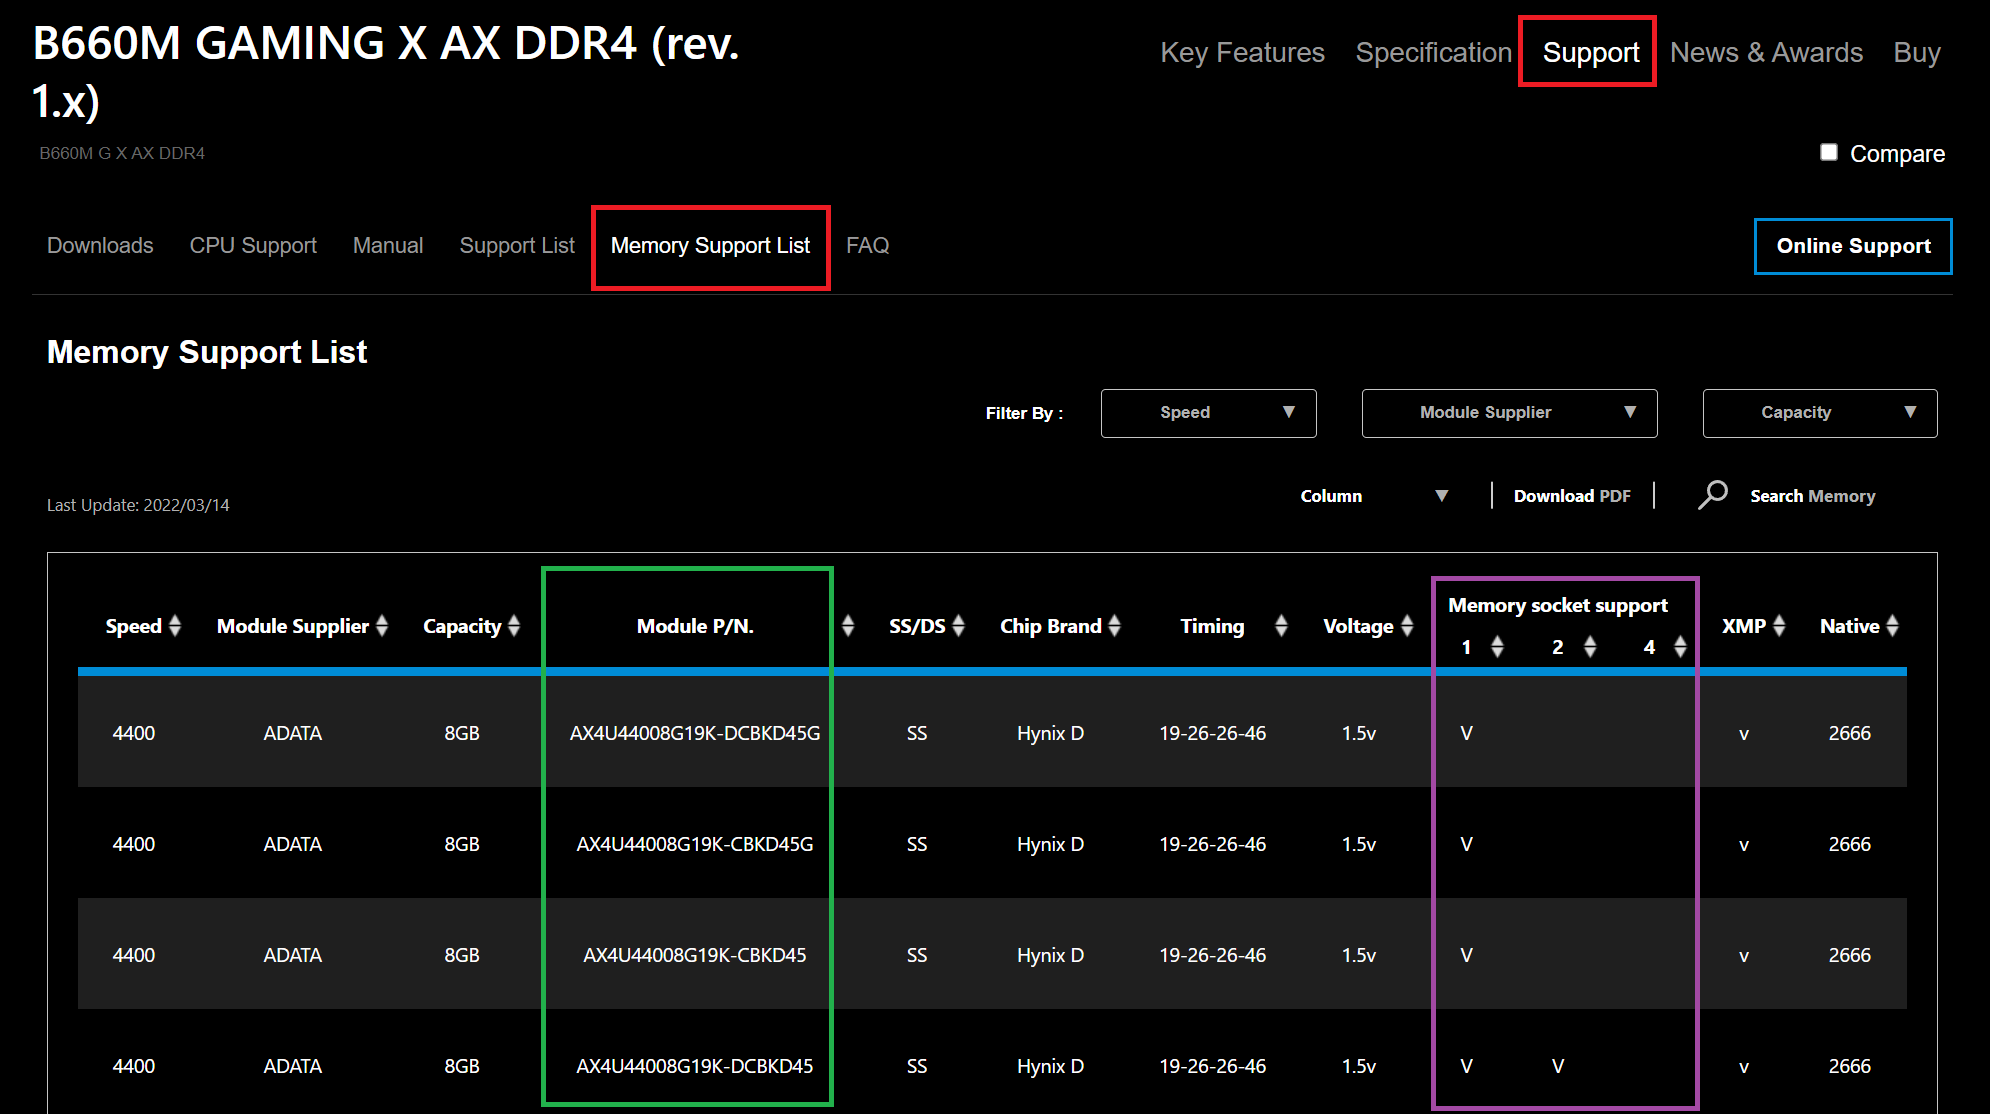Click the Search Memory magnifier icon

(x=1712, y=495)
